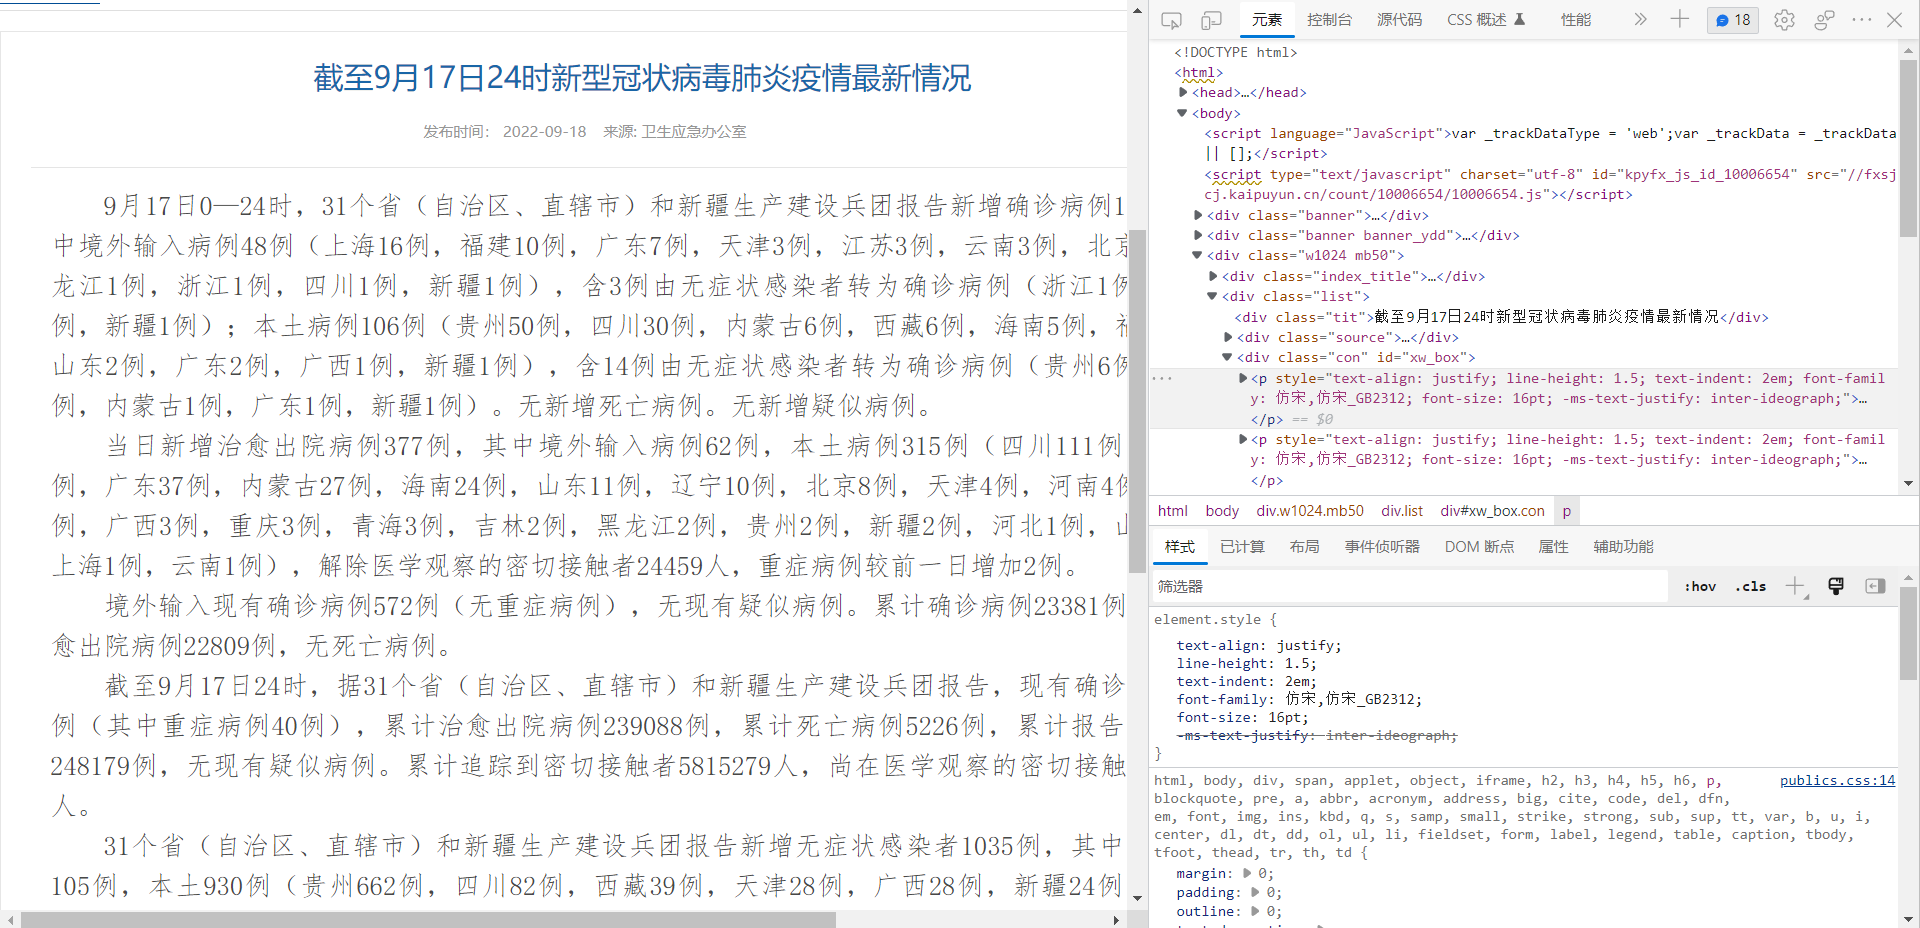Click the styles pane vertical scrollbar thumb
1920x928 pixels.
(x=1908, y=633)
